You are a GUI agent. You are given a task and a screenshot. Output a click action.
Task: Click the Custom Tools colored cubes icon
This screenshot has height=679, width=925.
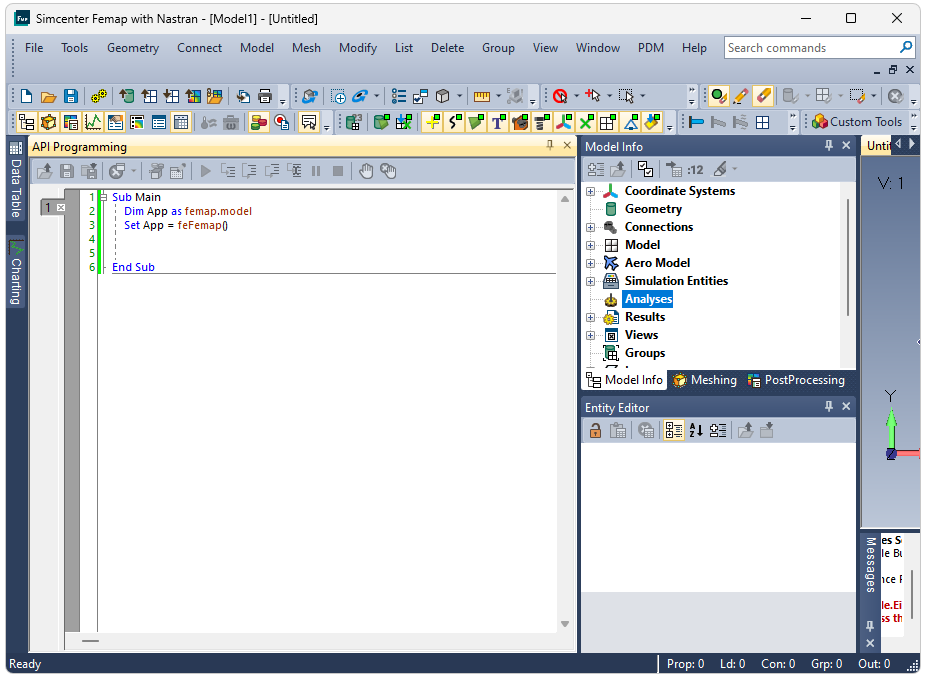pyautogui.click(x=819, y=122)
